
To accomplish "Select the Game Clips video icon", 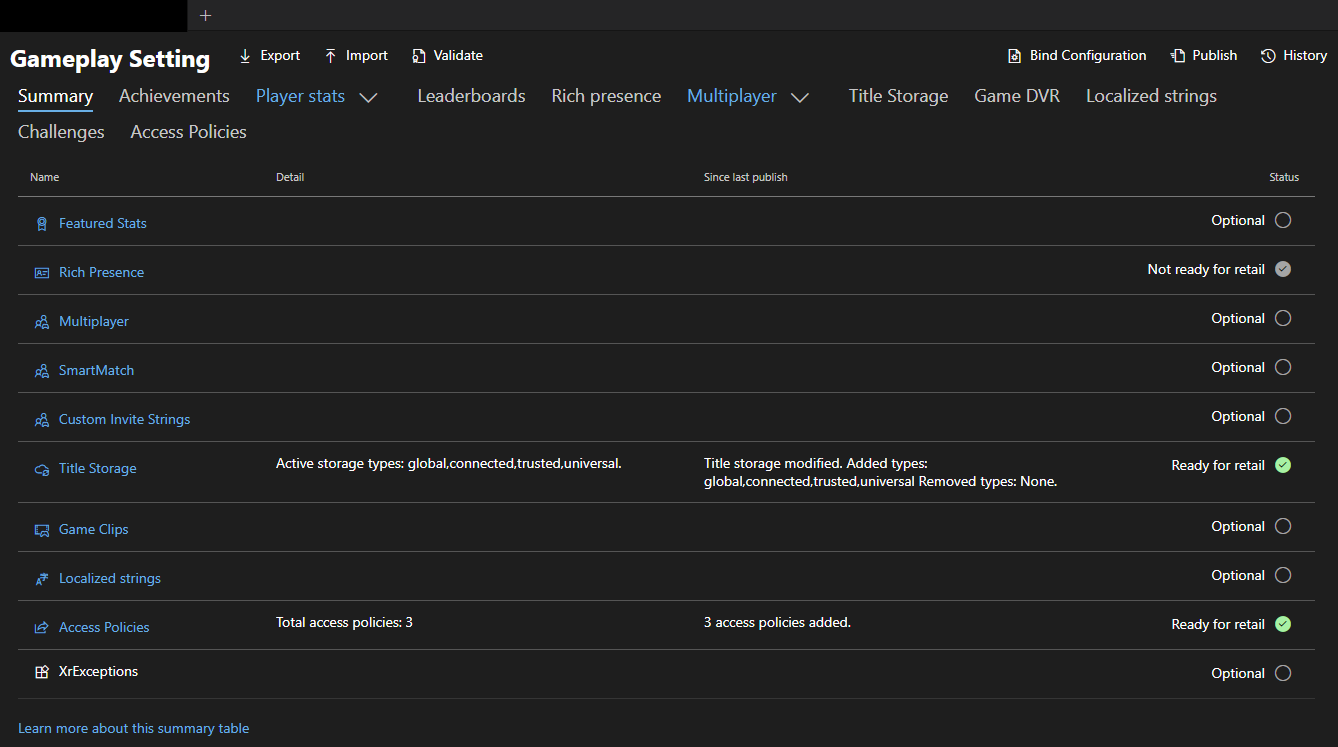I will pyautogui.click(x=40, y=529).
